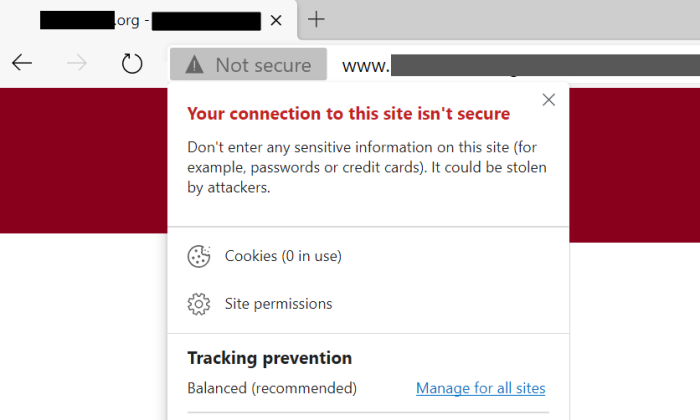Image resolution: width=700 pixels, height=420 pixels.
Task: Click the 'Tracking prevention' heading
Action: (270, 358)
